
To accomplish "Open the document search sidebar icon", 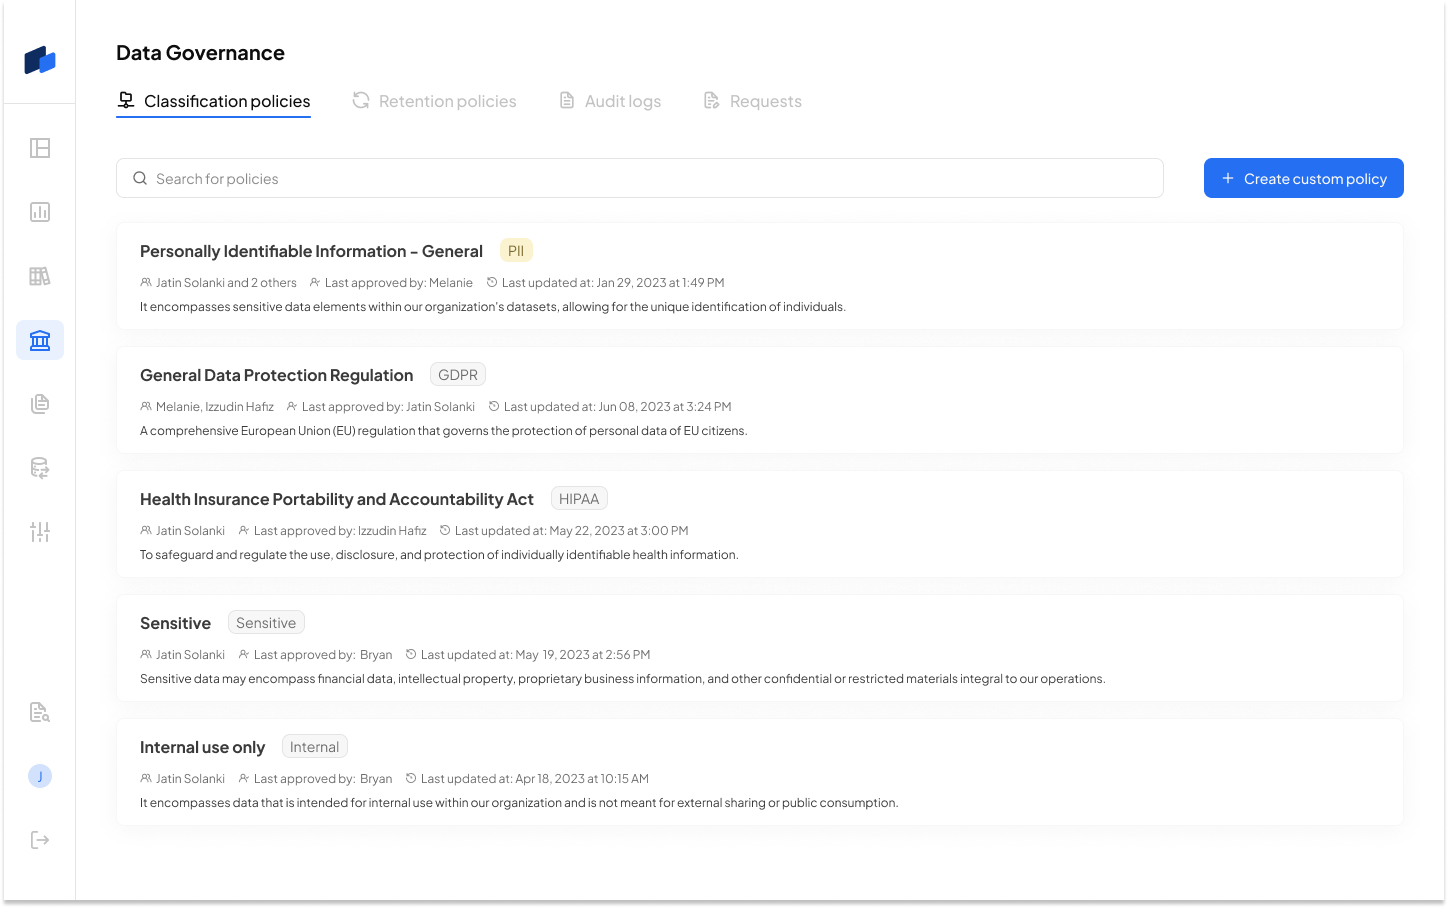I will point(40,712).
